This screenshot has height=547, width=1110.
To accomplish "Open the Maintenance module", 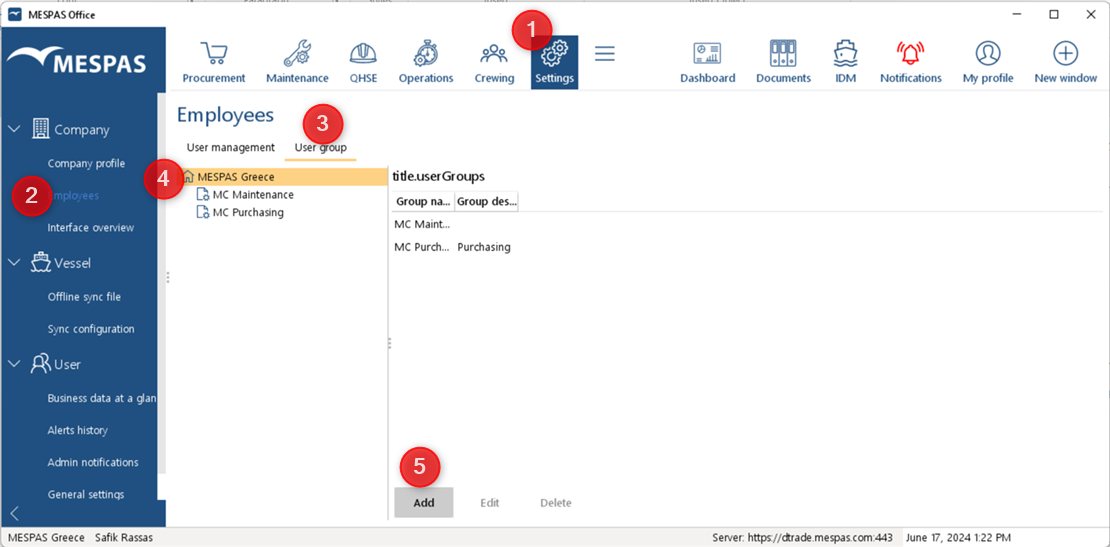I will (297, 62).
